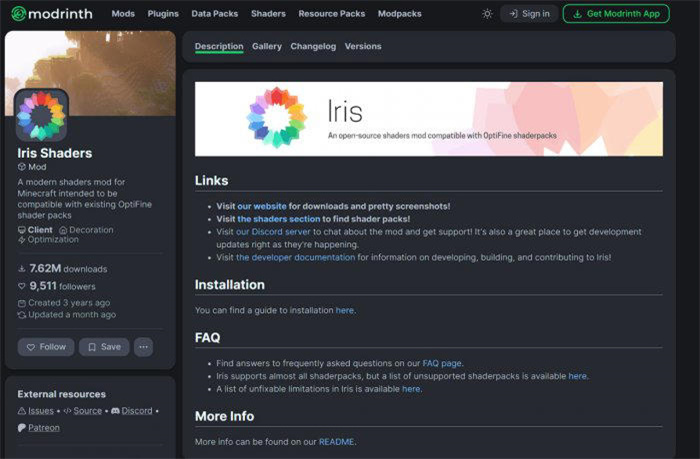700x459 pixels.
Task: Follow the Iris Shaders project
Action: [x=46, y=347]
